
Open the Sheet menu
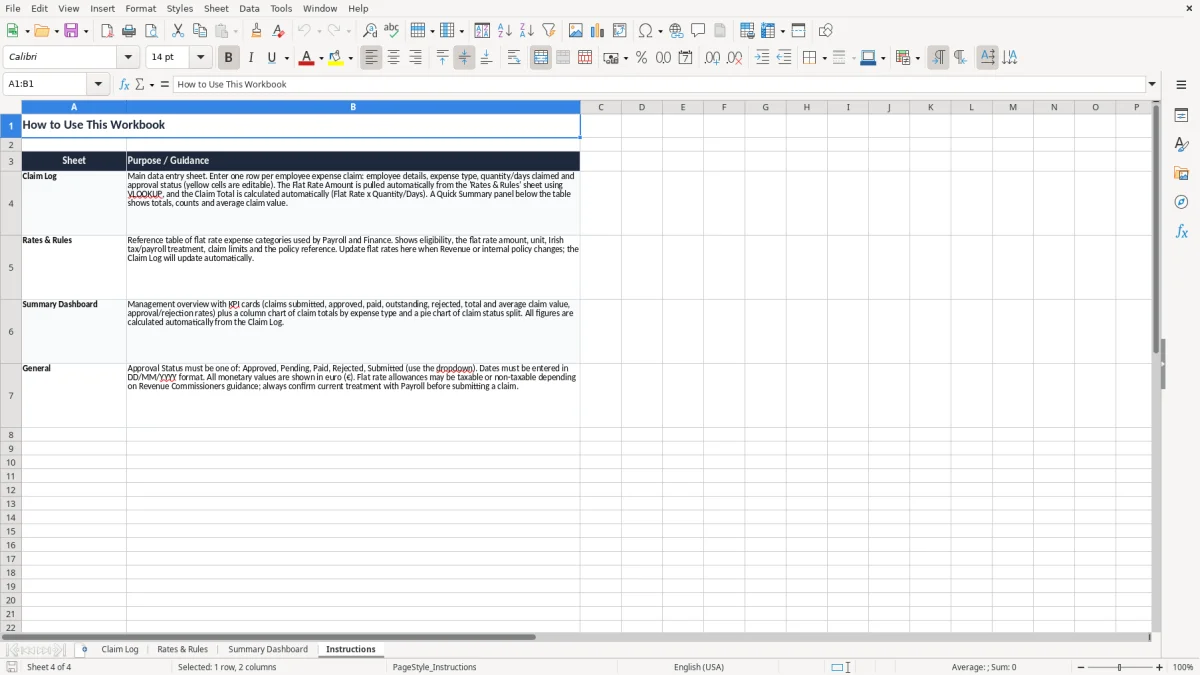[216, 8]
